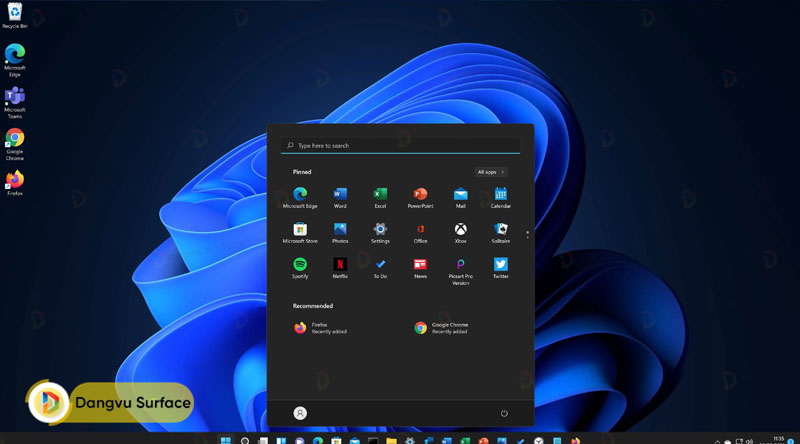
Task: Open Microsoft Edge from pinned apps
Action: (300, 194)
